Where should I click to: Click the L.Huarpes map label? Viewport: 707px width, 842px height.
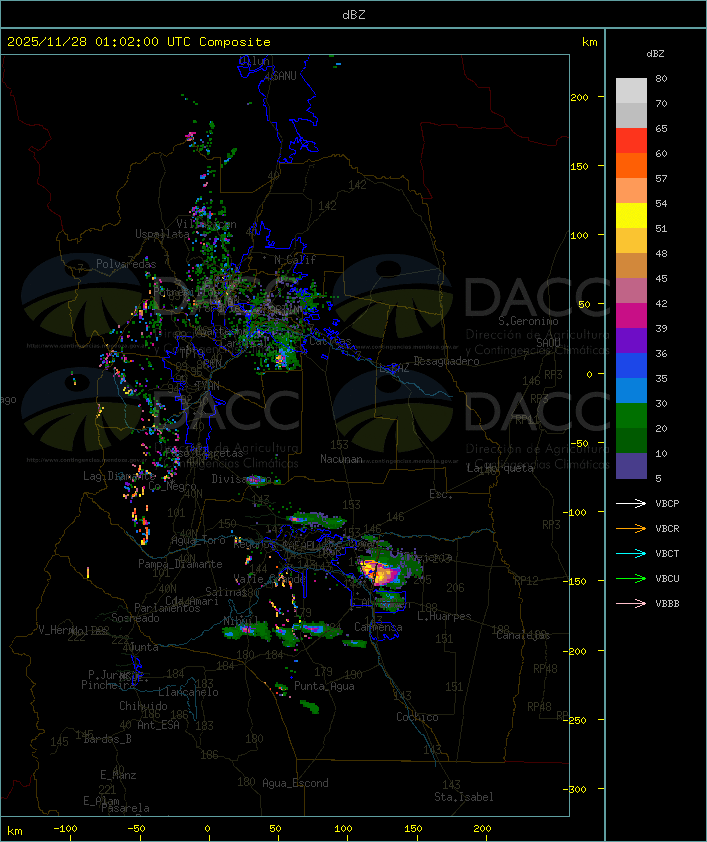[444, 616]
